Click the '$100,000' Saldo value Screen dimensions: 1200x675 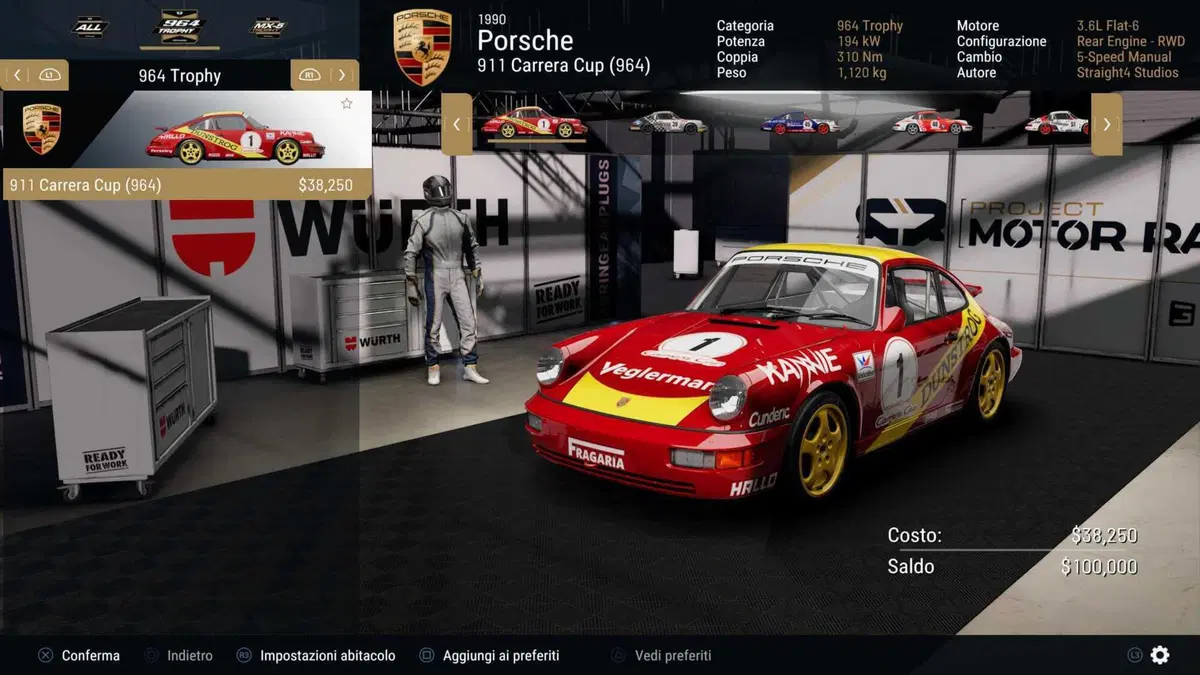(x=1099, y=567)
